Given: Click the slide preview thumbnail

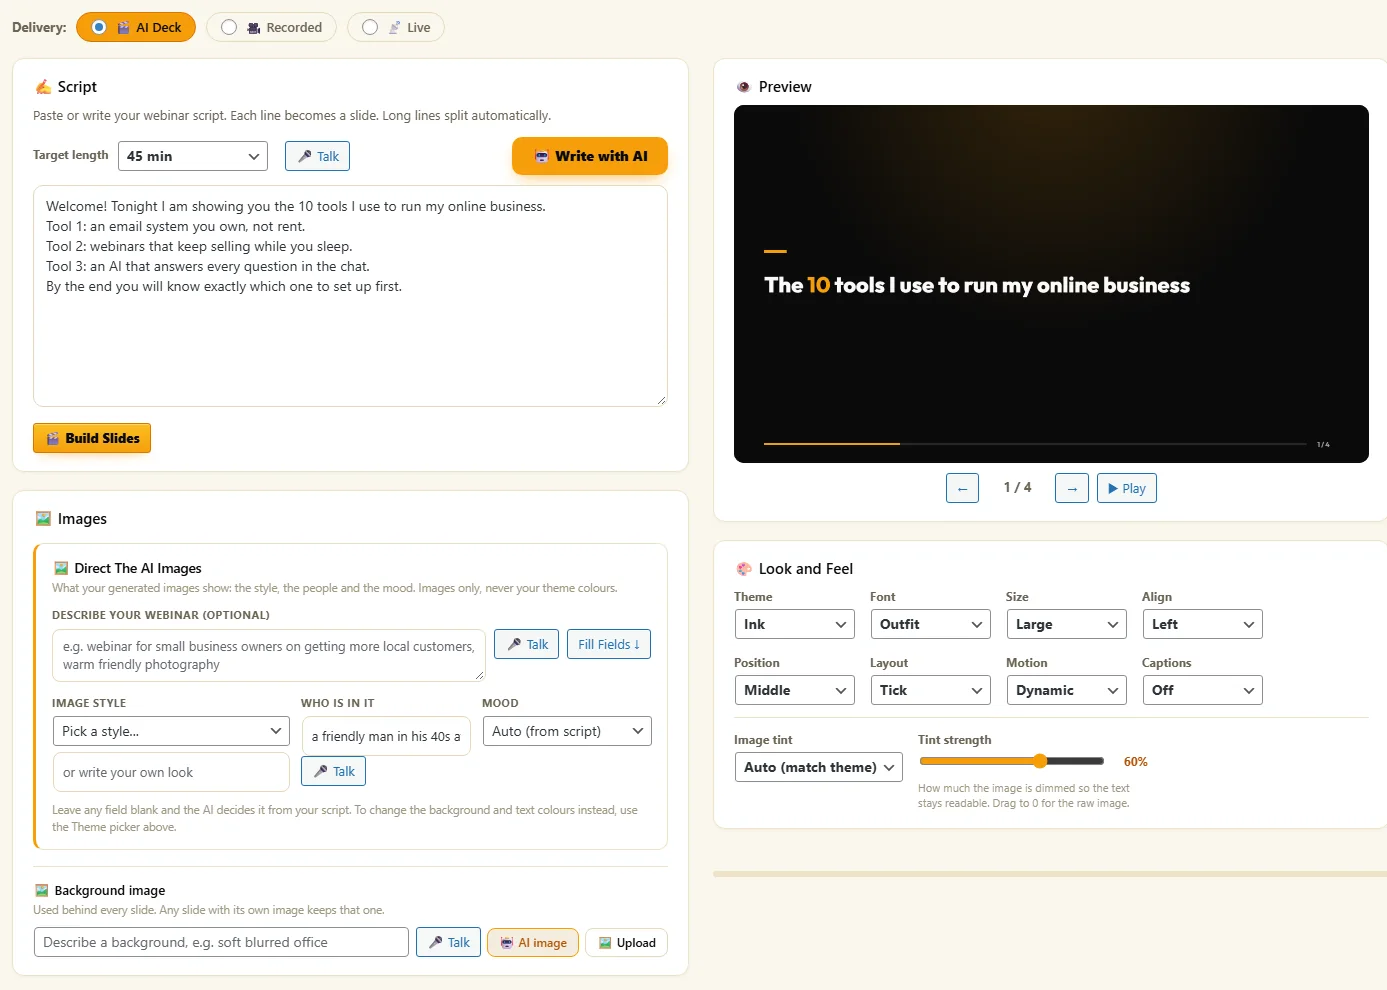Looking at the screenshot, I should coord(1051,284).
